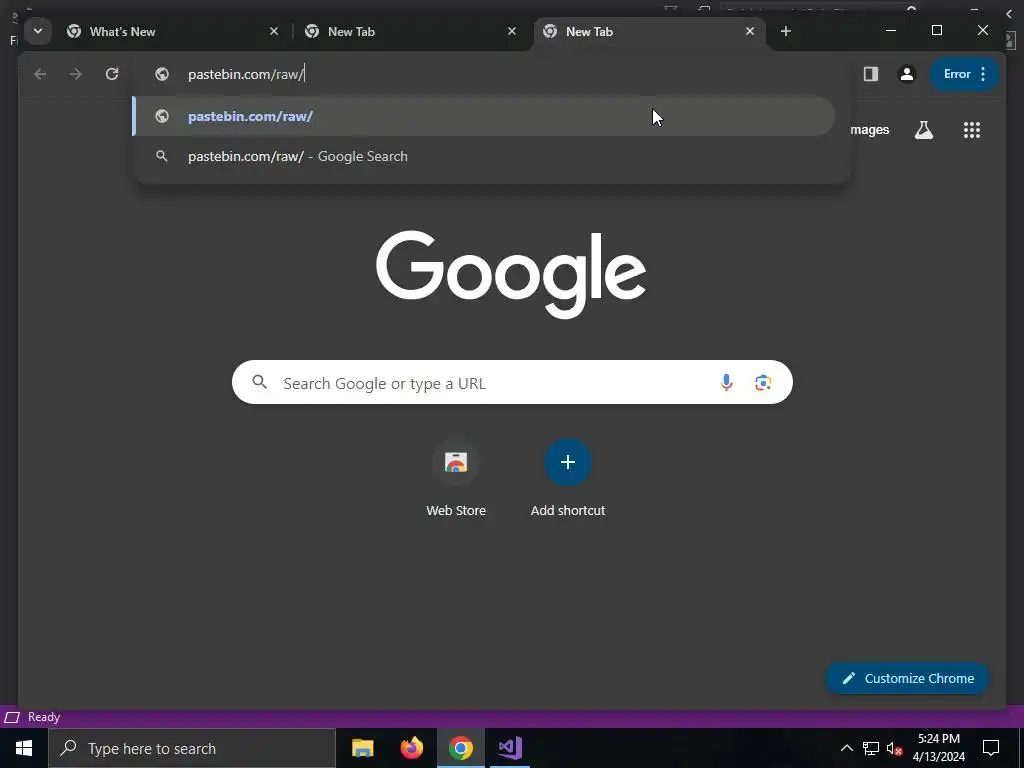Toggle the Chrome side panel icon
This screenshot has height=768, width=1024.
click(x=871, y=74)
